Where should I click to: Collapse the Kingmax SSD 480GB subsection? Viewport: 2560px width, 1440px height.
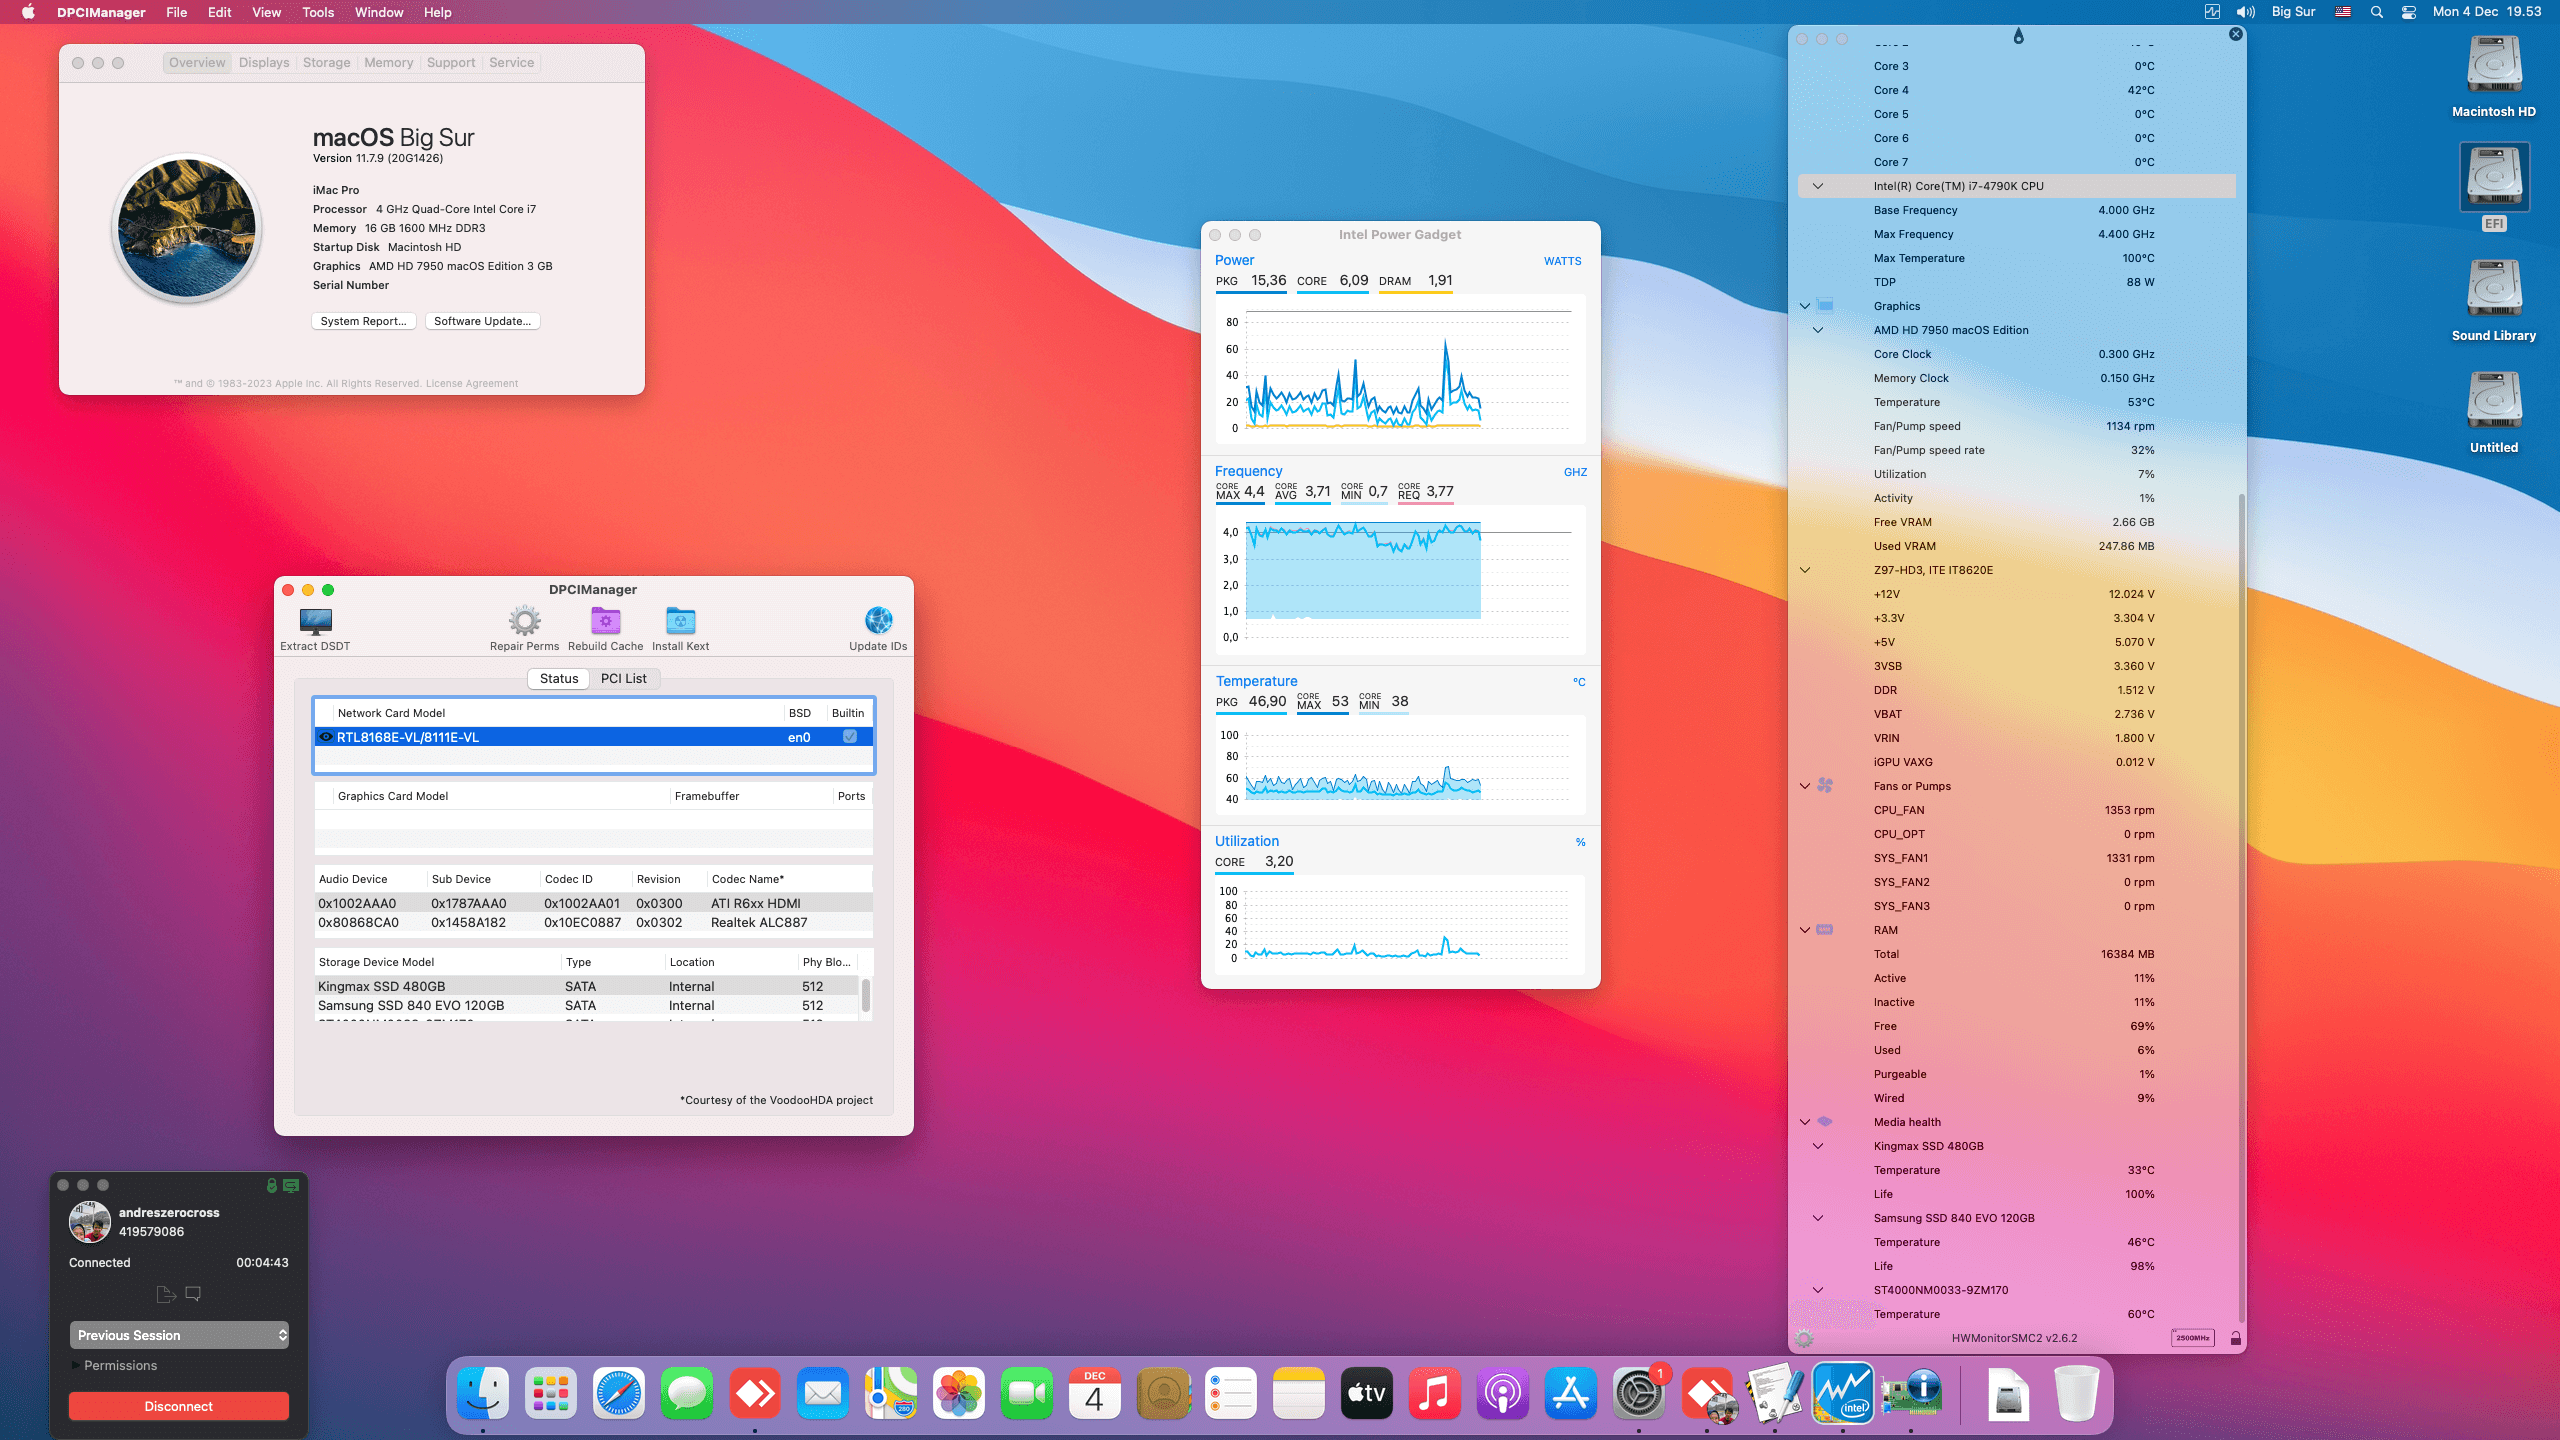1817,1146
